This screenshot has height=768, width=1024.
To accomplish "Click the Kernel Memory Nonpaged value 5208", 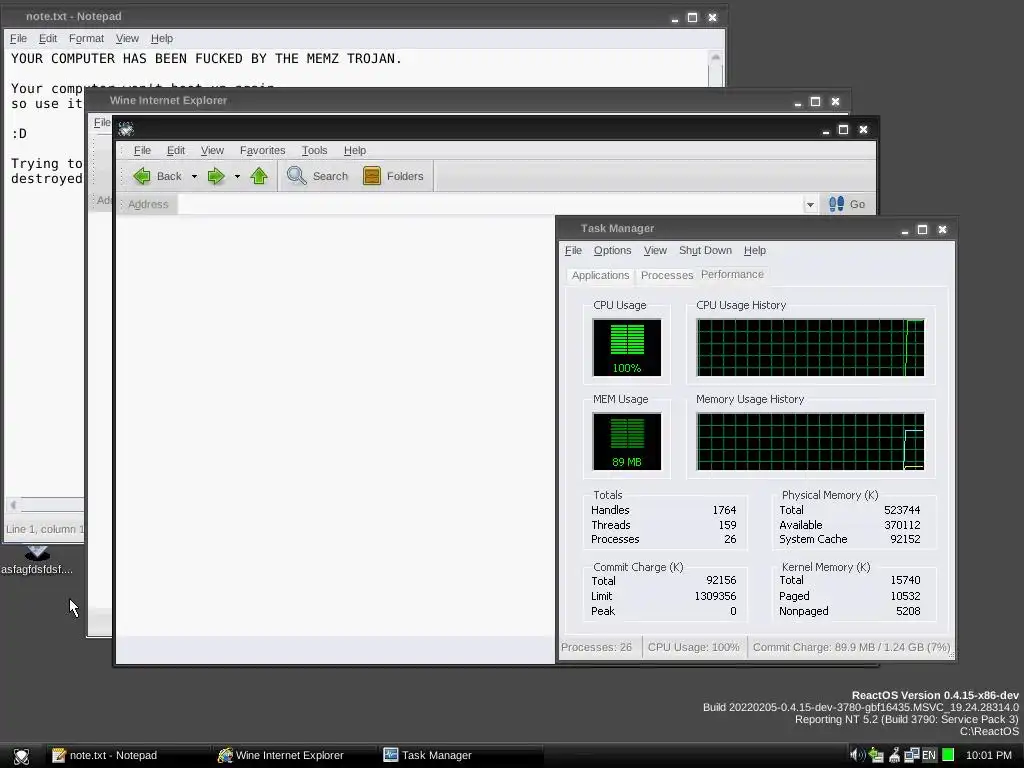I will tap(908, 611).
